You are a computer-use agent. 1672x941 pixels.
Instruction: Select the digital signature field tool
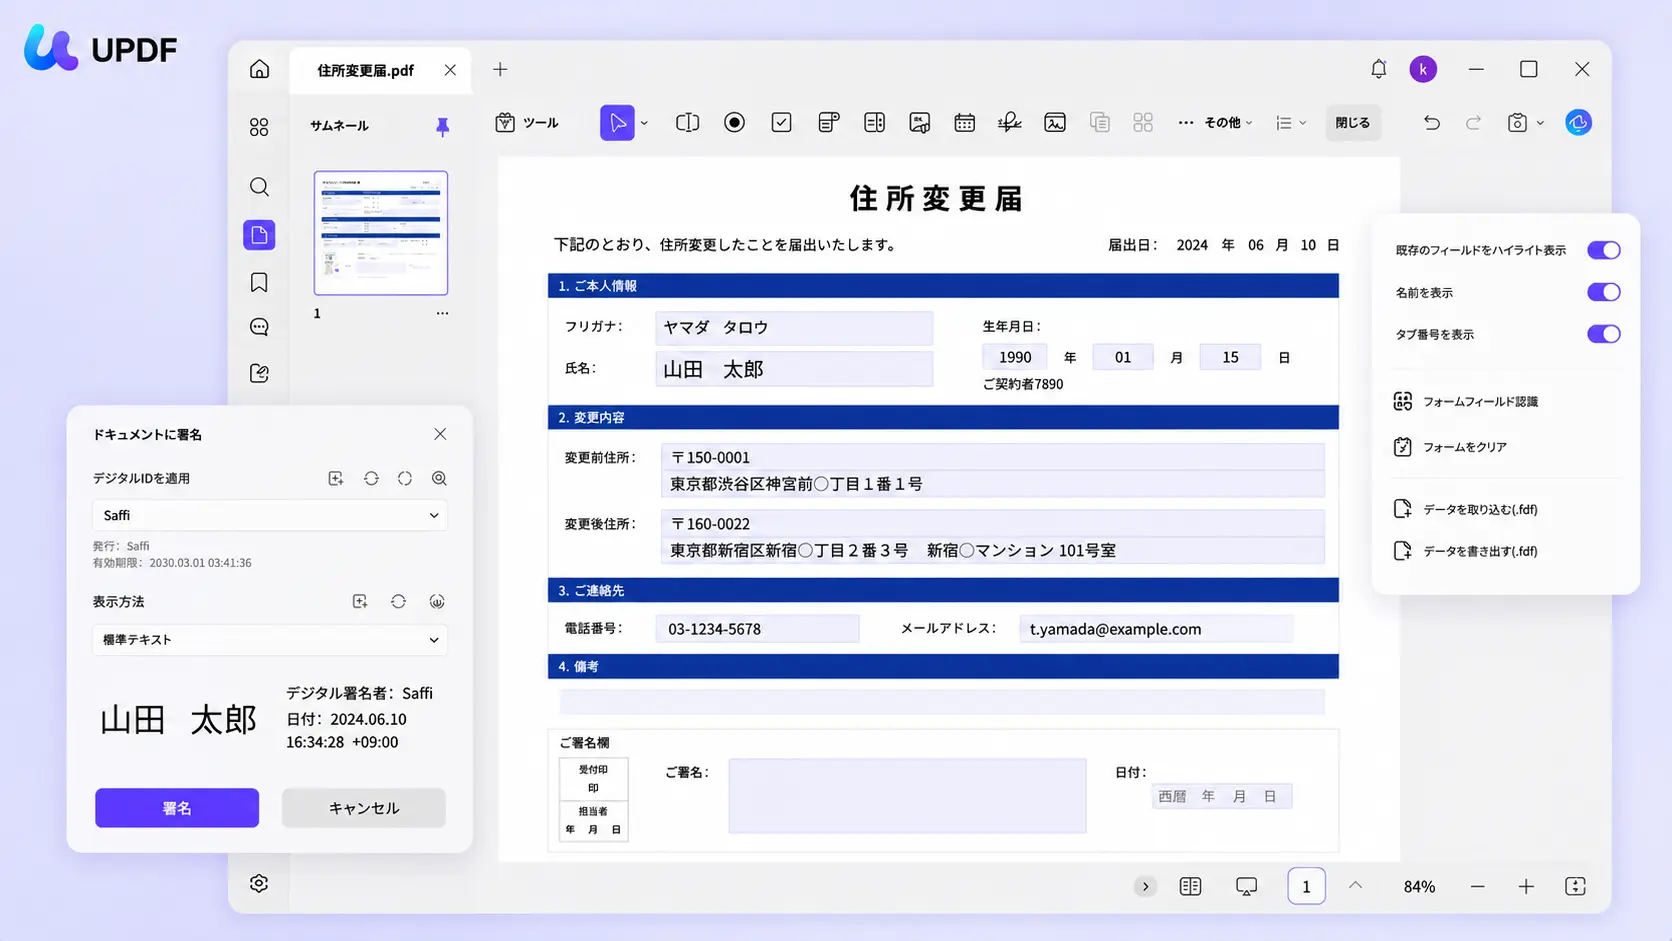1009,122
